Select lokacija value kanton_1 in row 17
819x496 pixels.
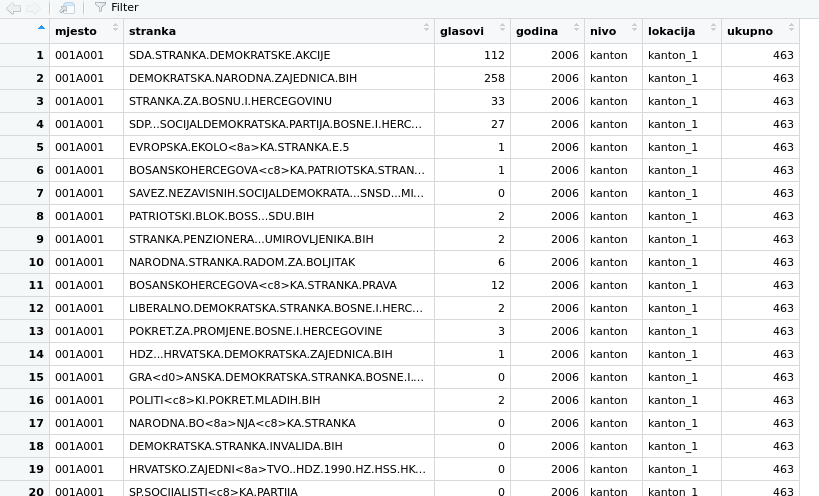pos(682,423)
